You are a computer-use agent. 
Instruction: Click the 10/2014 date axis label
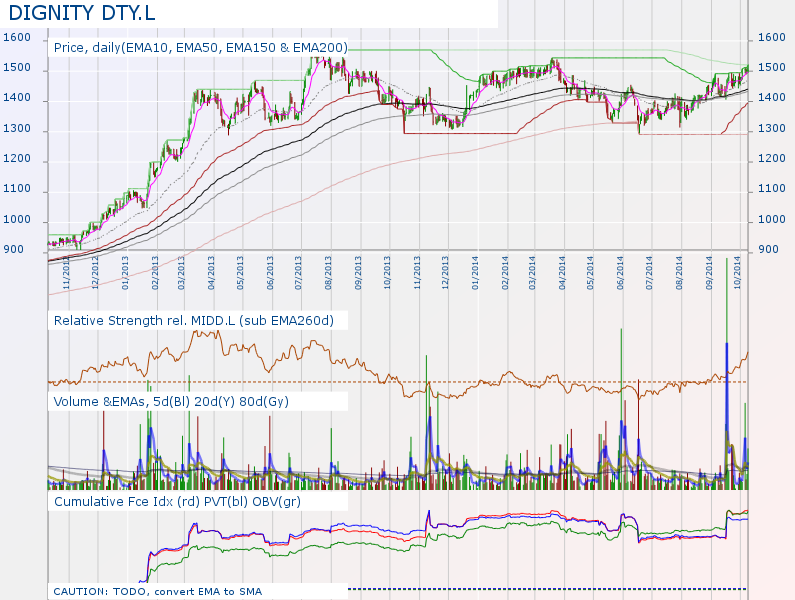[x=738, y=273]
